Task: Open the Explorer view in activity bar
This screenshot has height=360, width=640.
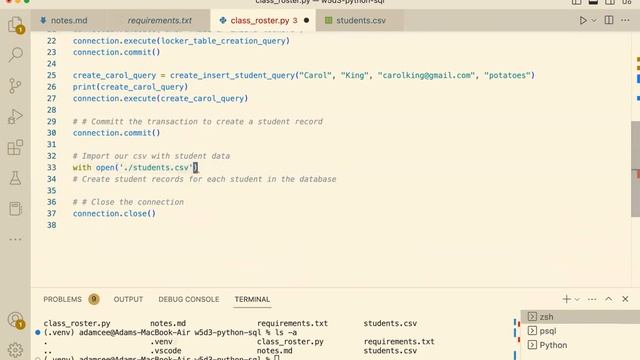Action: point(16,24)
